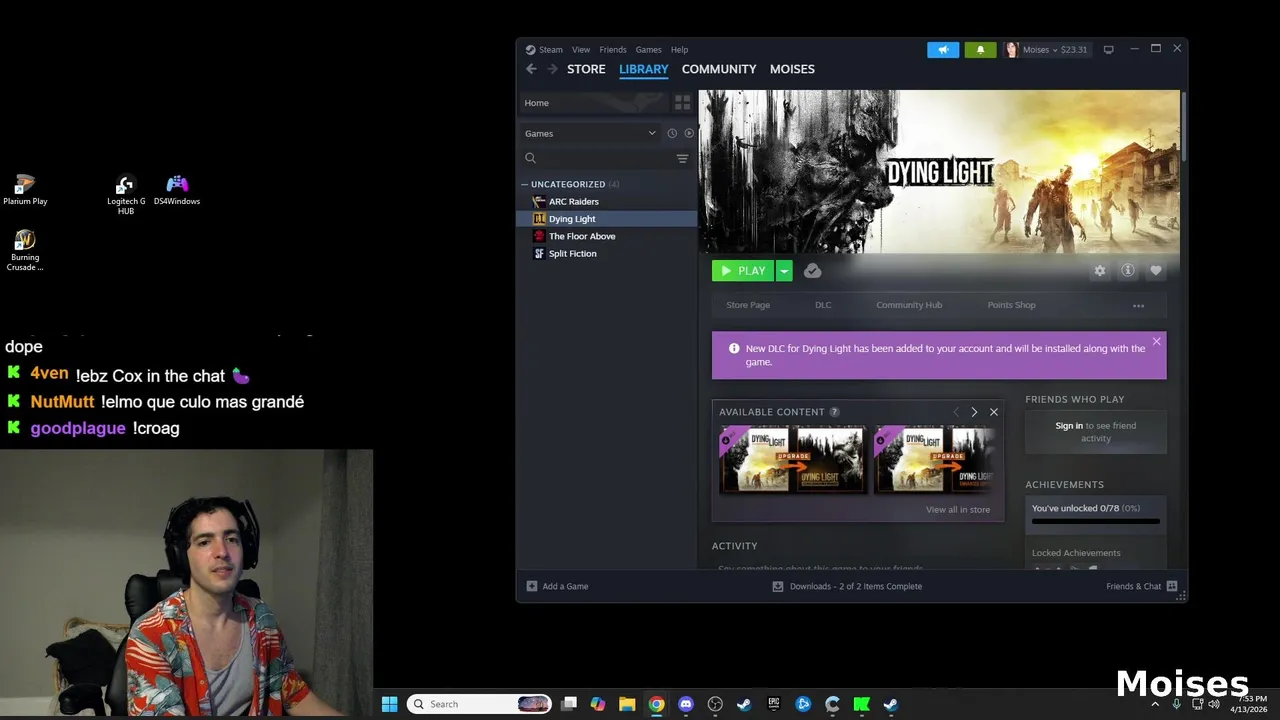This screenshot has height=720, width=1280.
Task: Open DS4Windows desktop shortcut
Action: click(x=177, y=190)
